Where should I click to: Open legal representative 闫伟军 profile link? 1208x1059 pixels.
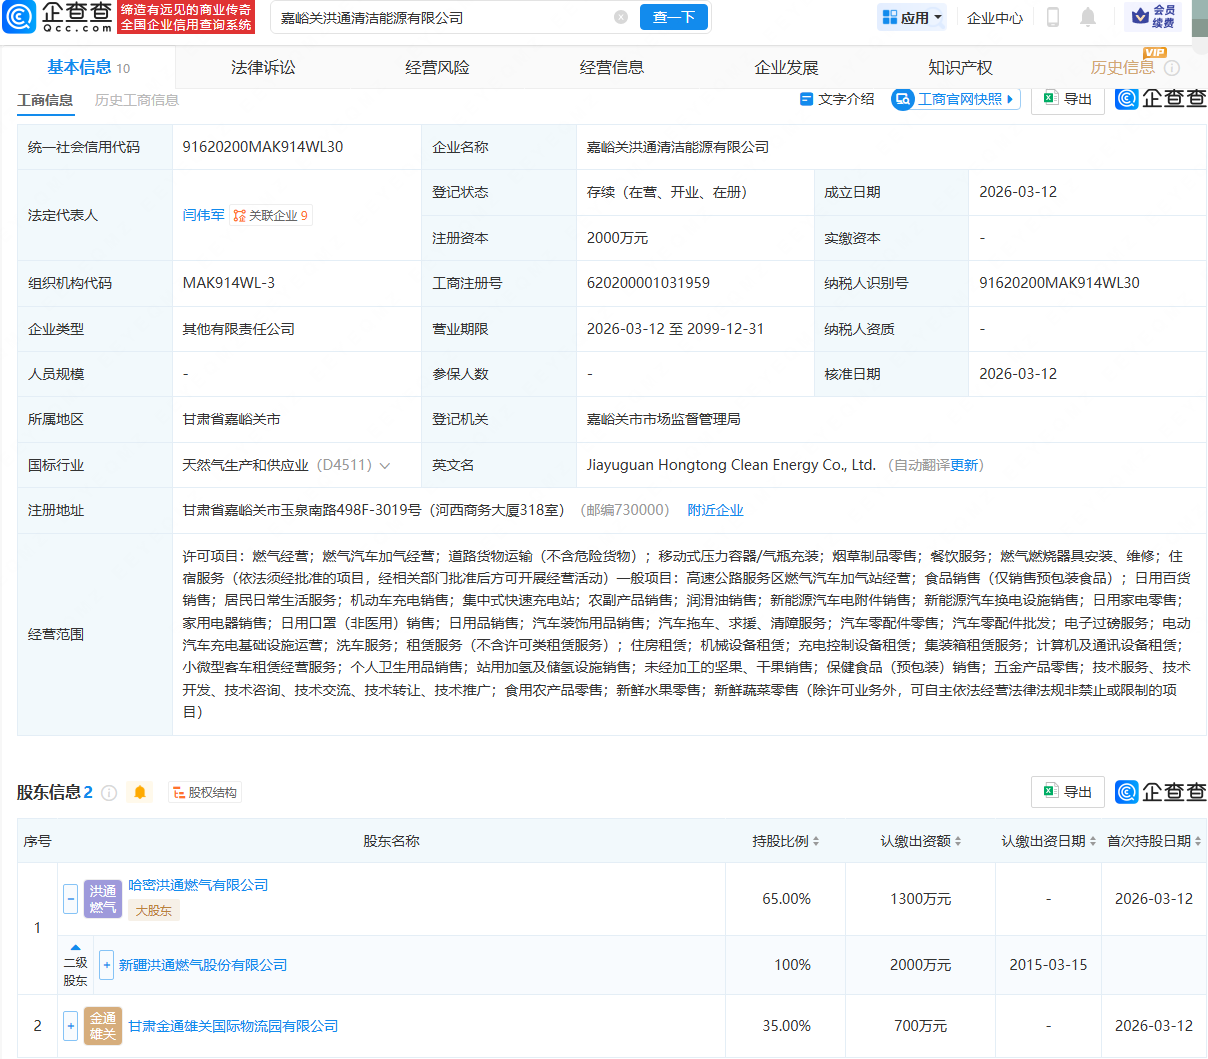point(203,214)
